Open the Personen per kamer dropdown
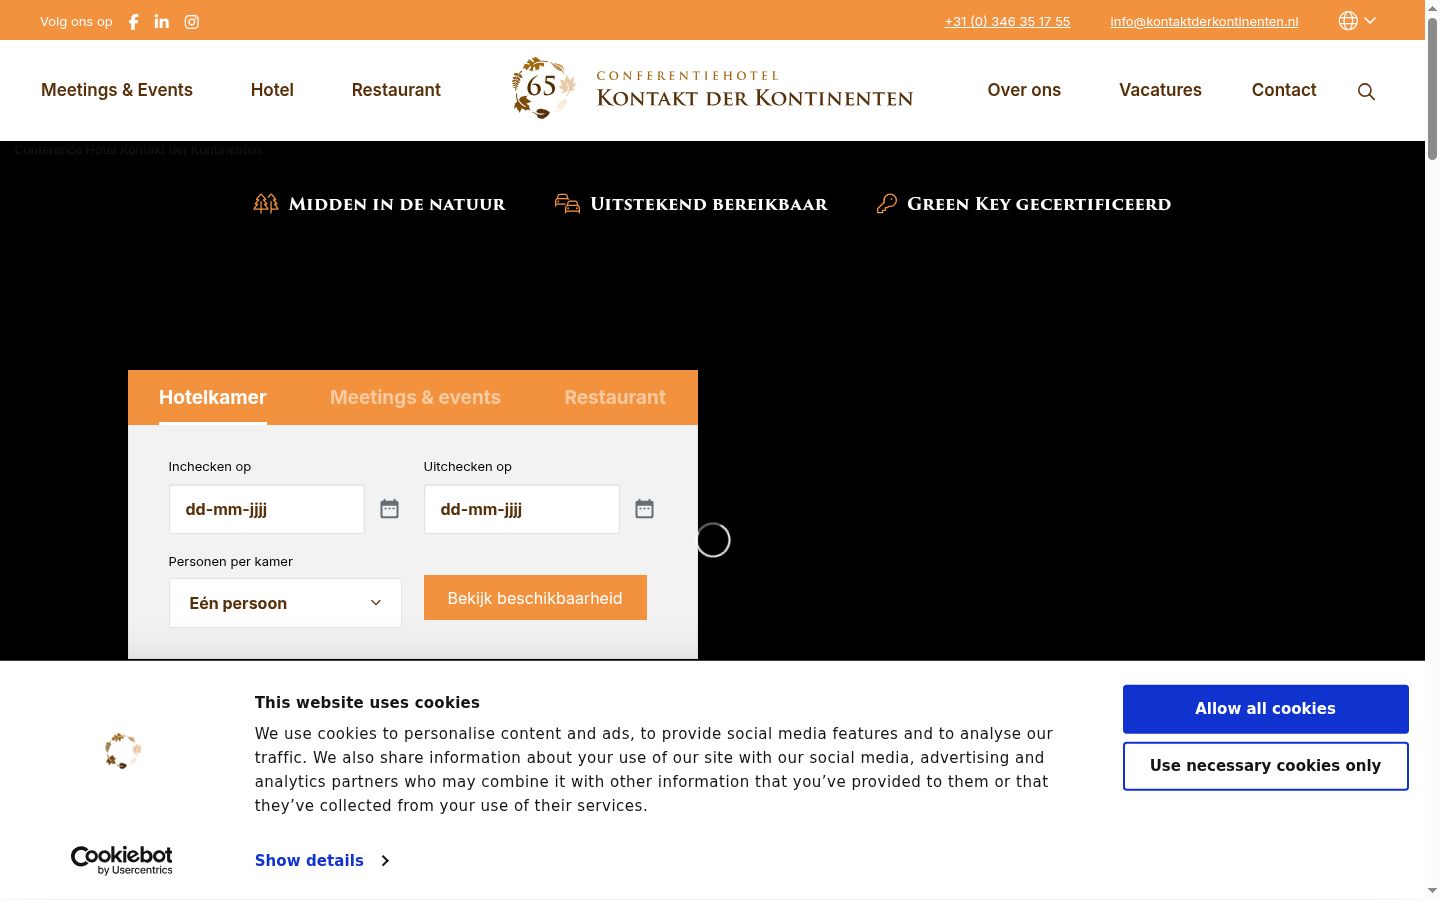The height and width of the screenshot is (900, 1440). pyautogui.click(x=285, y=603)
